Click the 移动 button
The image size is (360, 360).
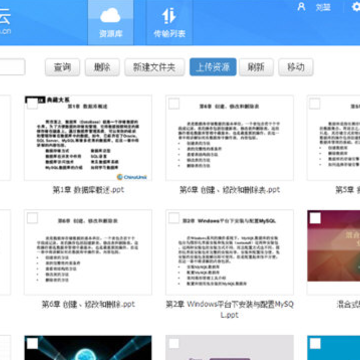(296, 67)
